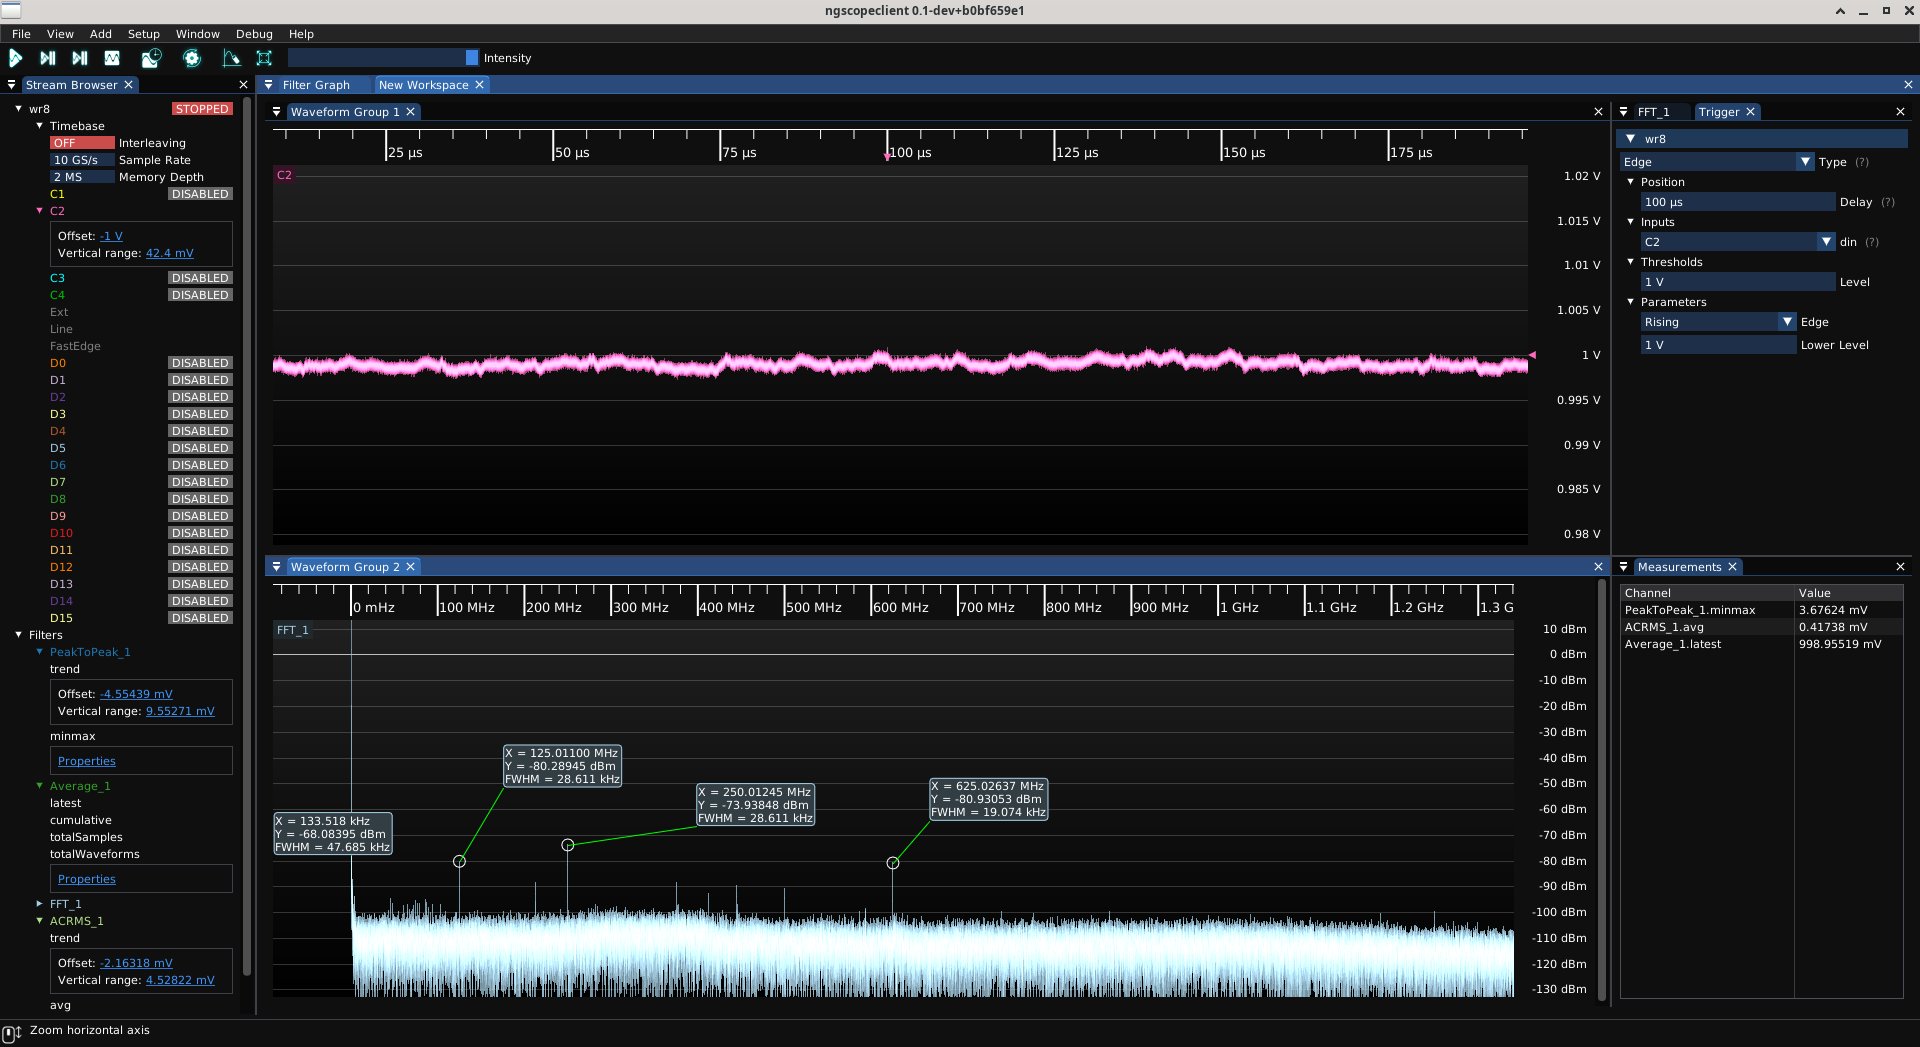The height and width of the screenshot is (1047, 1920).
Task: Open the File menu
Action: [21, 34]
